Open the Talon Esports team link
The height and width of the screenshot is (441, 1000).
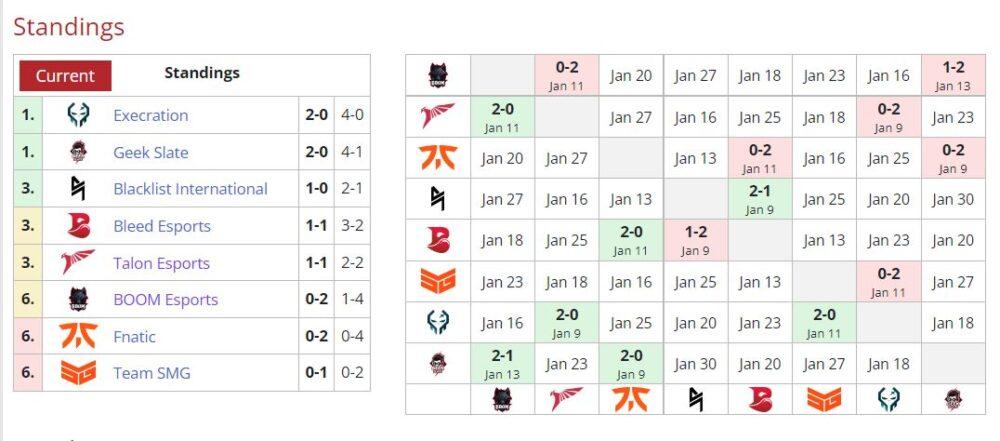coord(161,263)
